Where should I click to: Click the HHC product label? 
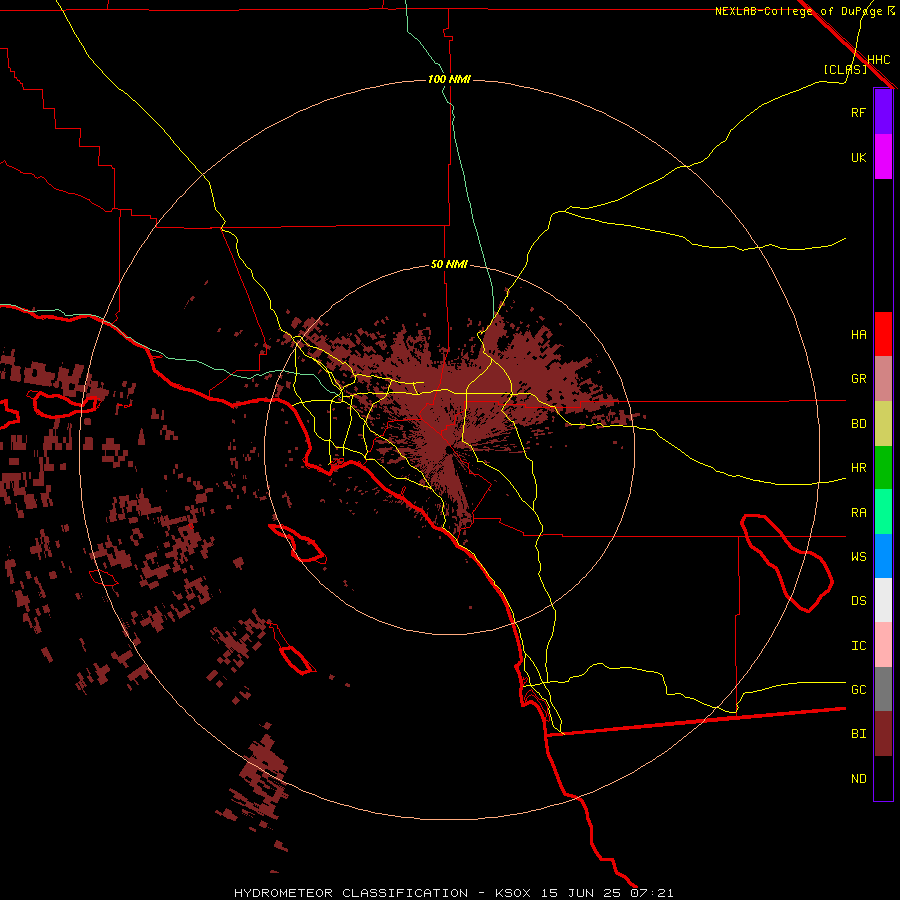878,60
